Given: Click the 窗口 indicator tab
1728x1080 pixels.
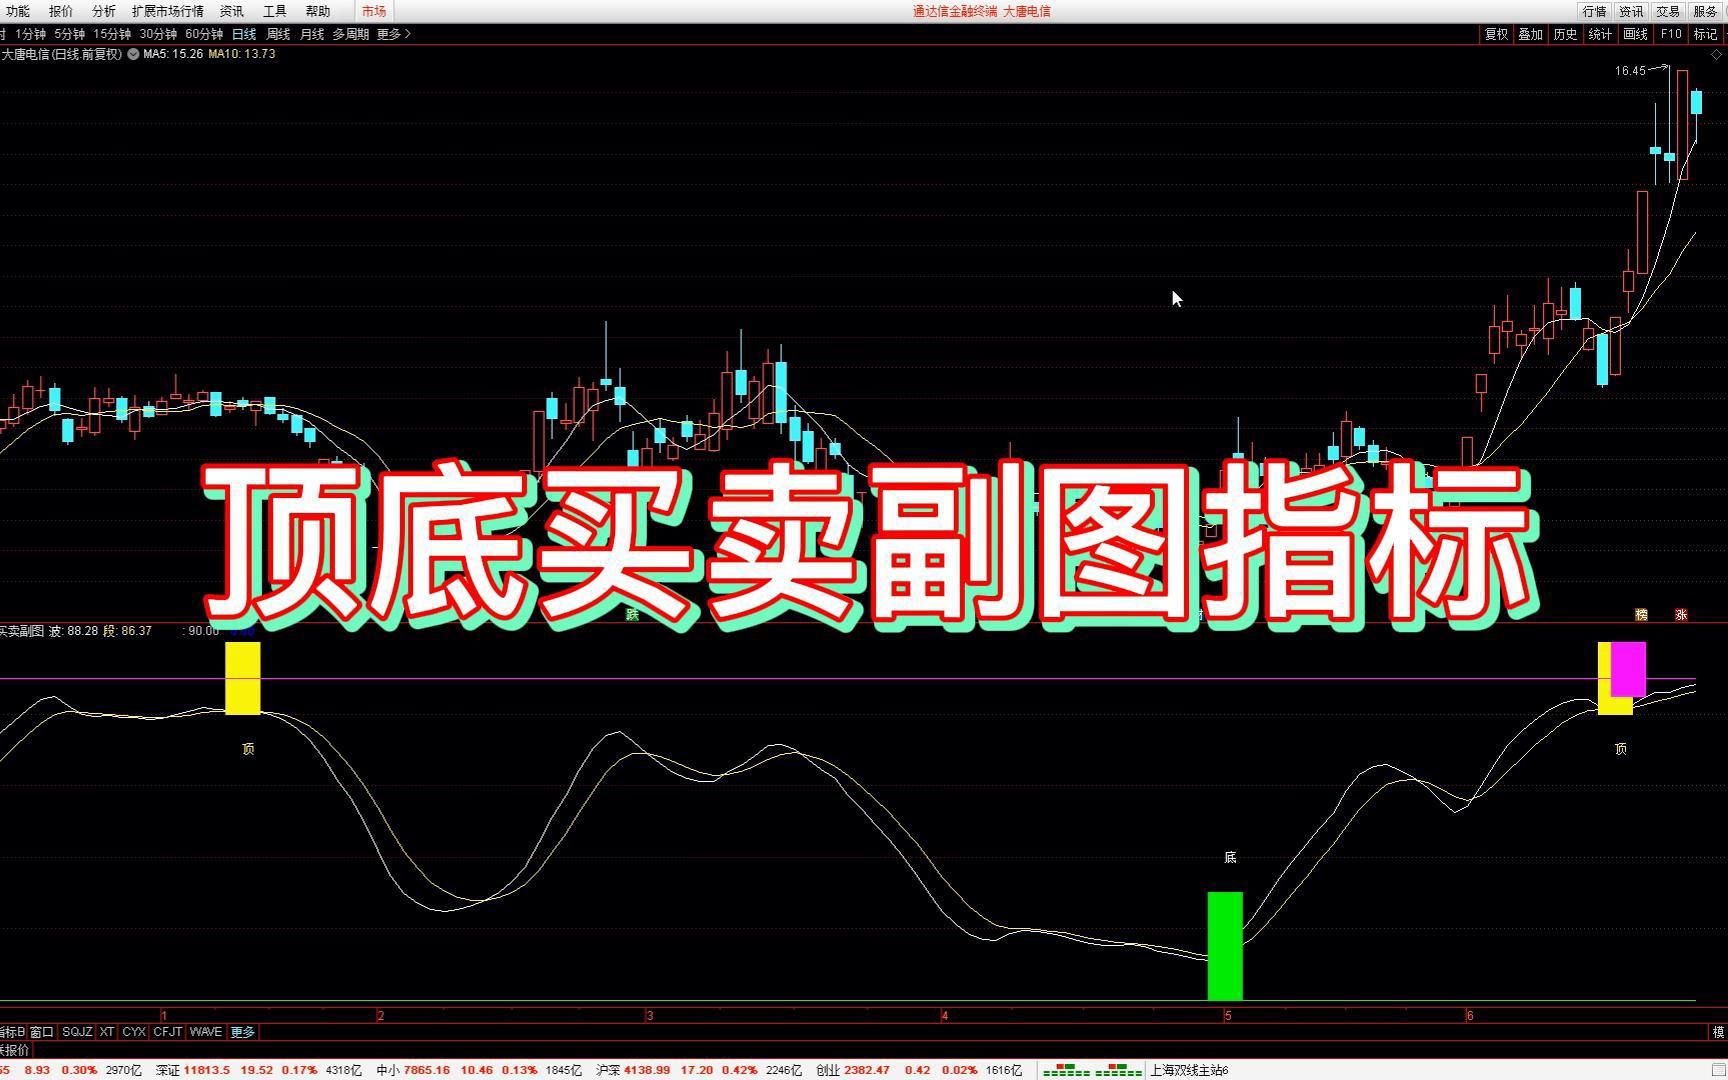Looking at the screenshot, I should pyautogui.click(x=41, y=1032).
